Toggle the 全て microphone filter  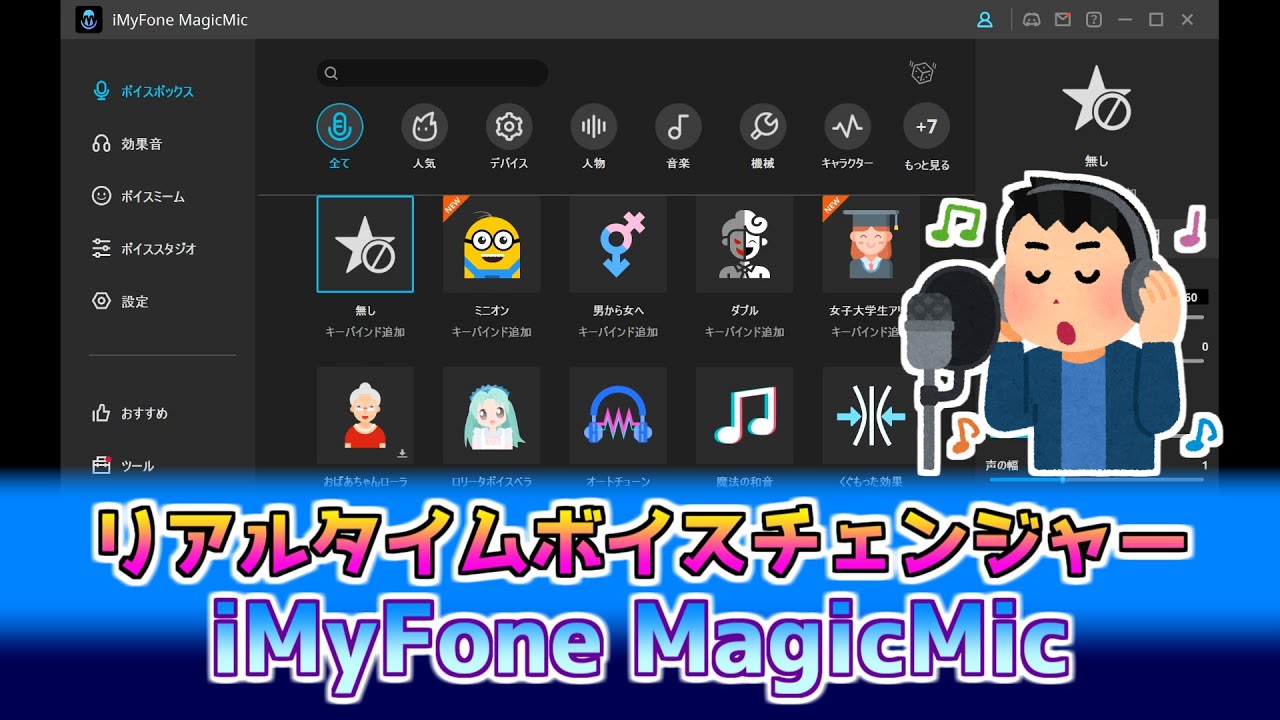340,127
